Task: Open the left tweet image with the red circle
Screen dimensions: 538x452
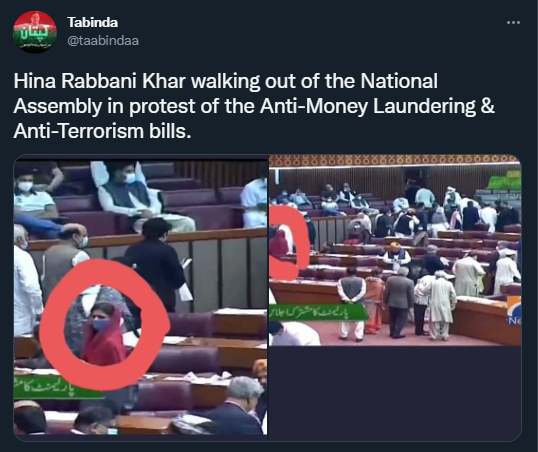Action: (140, 298)
